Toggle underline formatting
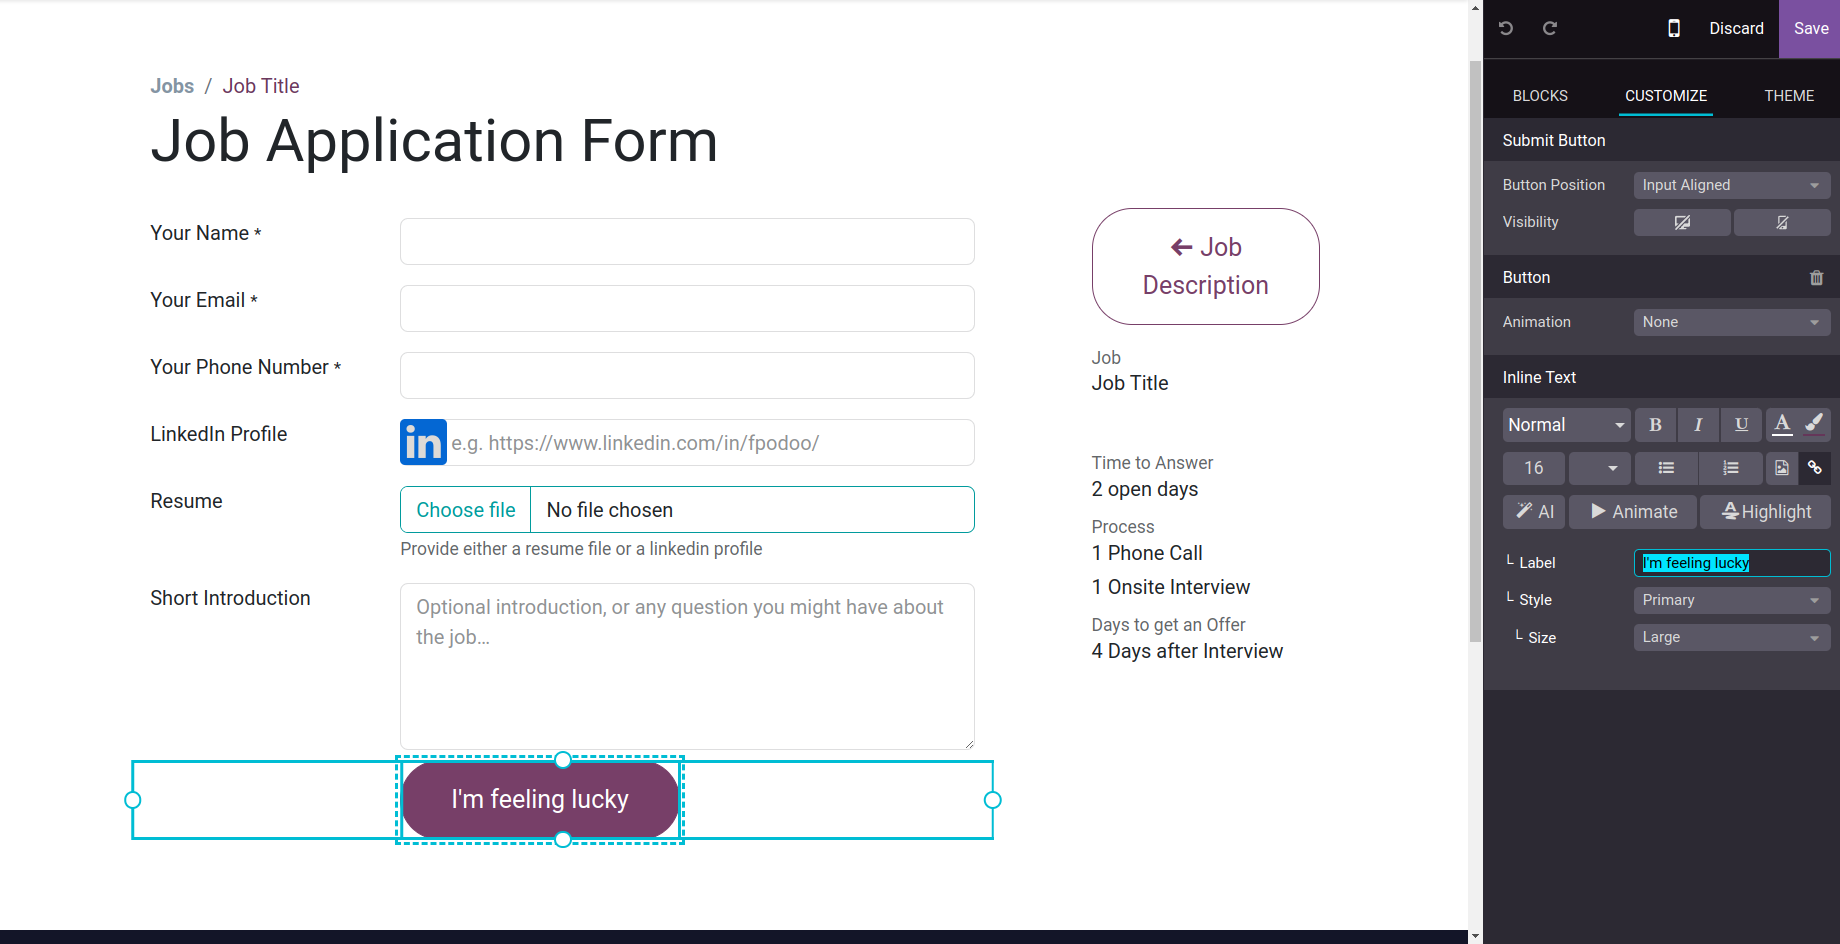1840x944 pixels. coord(1741,425)
